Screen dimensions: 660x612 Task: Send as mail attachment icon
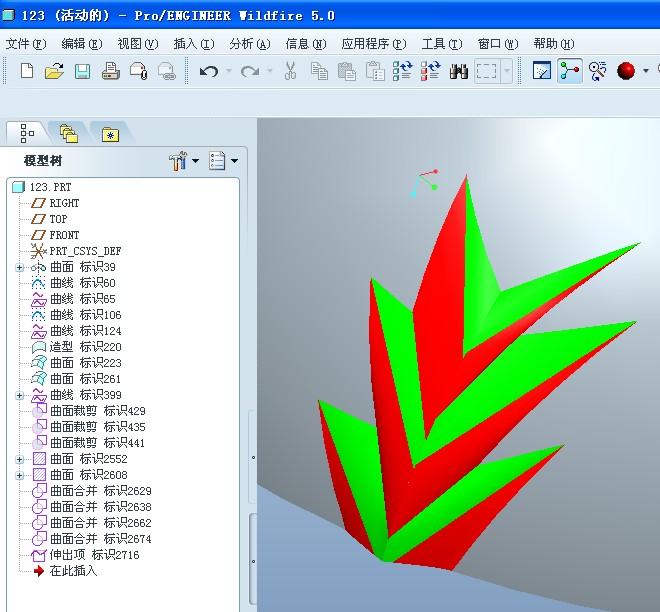pyautogui.click(x=138, y=71)
